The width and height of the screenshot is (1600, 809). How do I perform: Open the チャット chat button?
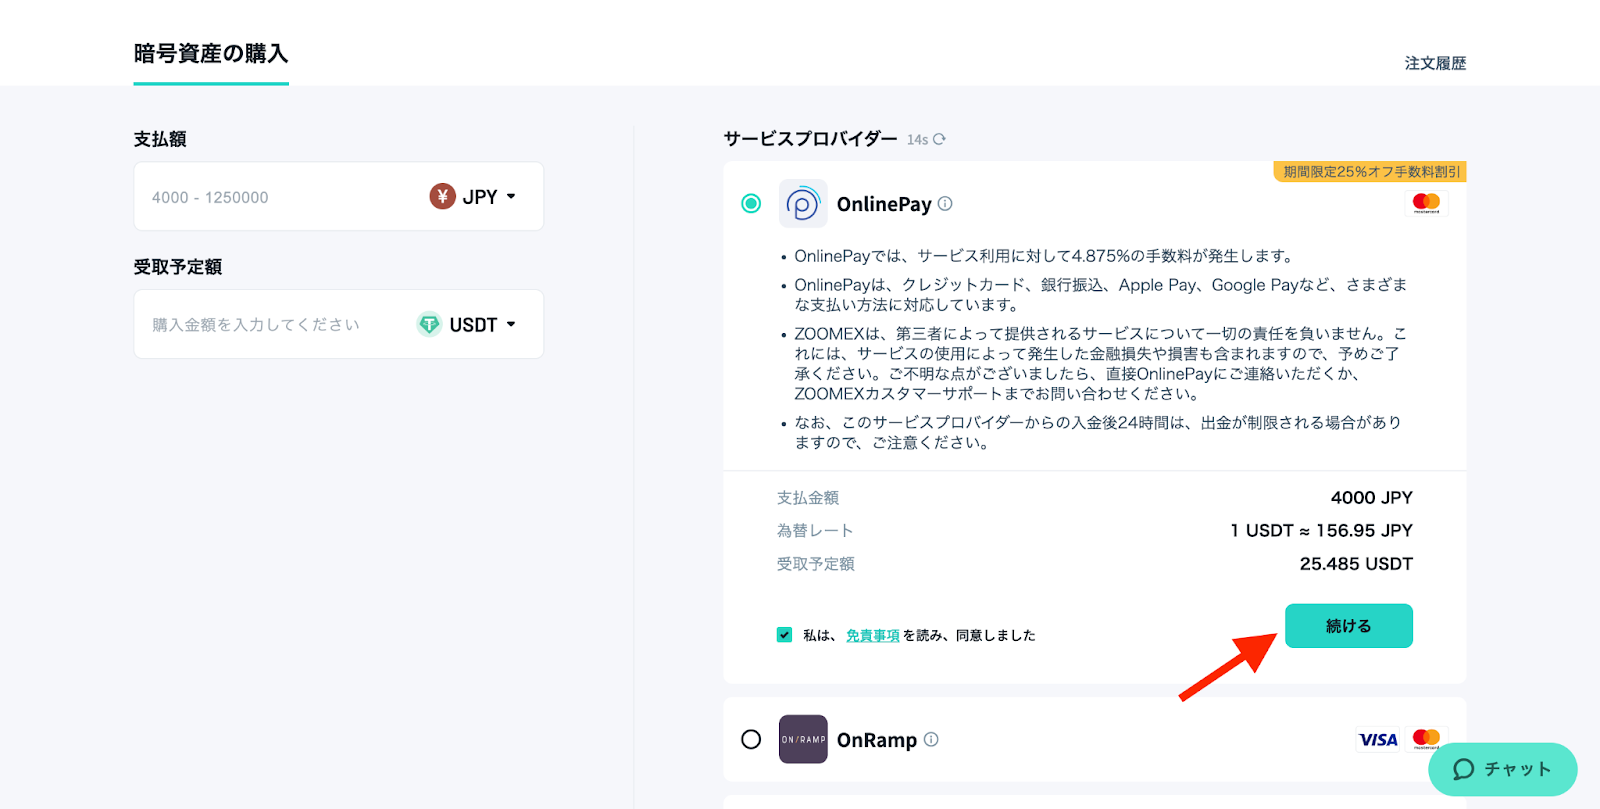click(1503, 769)
